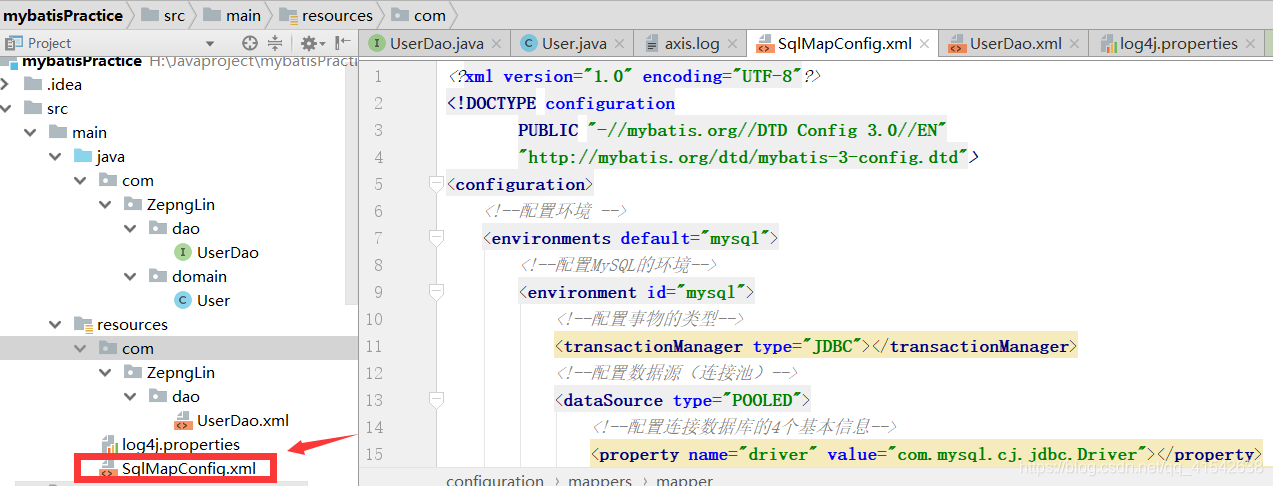Click resources in the navigation breadcrumb

pyautogui.click(x=337, y=15)
